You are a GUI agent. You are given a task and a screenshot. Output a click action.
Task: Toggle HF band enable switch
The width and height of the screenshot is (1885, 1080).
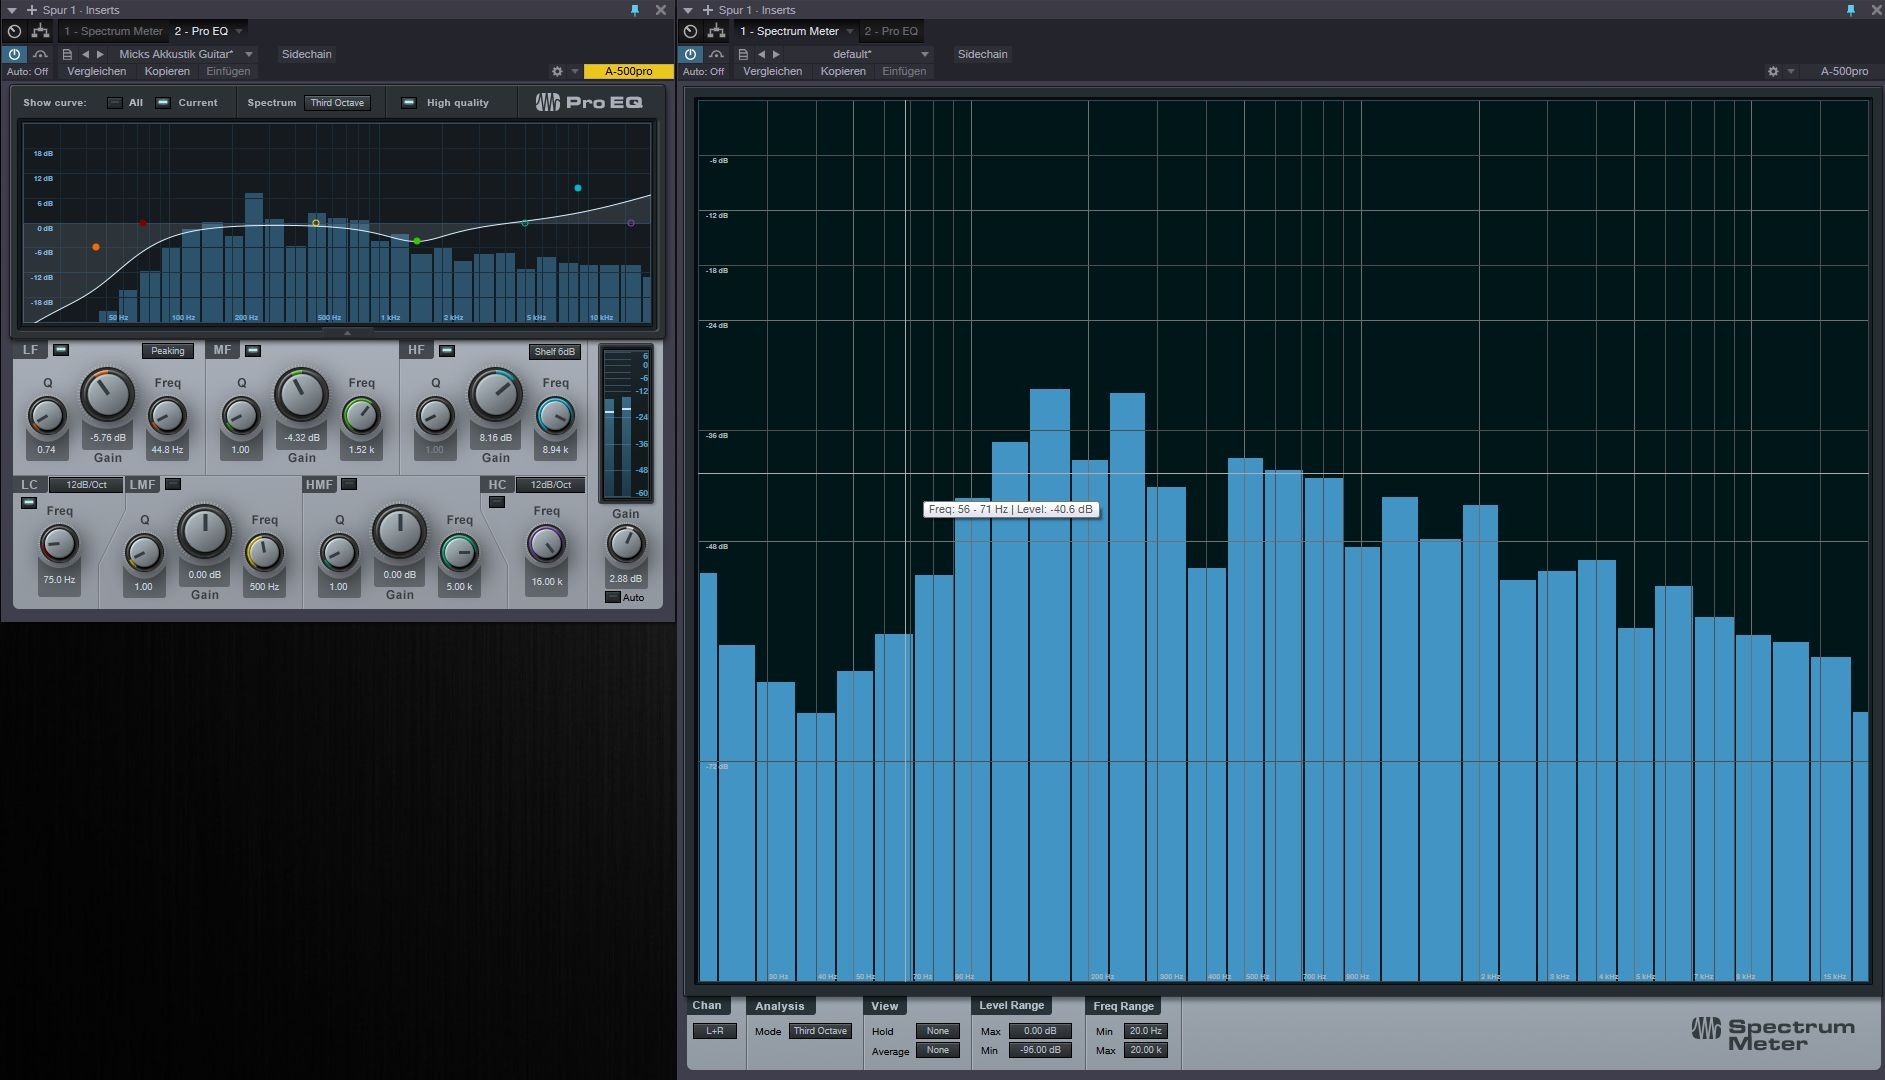447,350
